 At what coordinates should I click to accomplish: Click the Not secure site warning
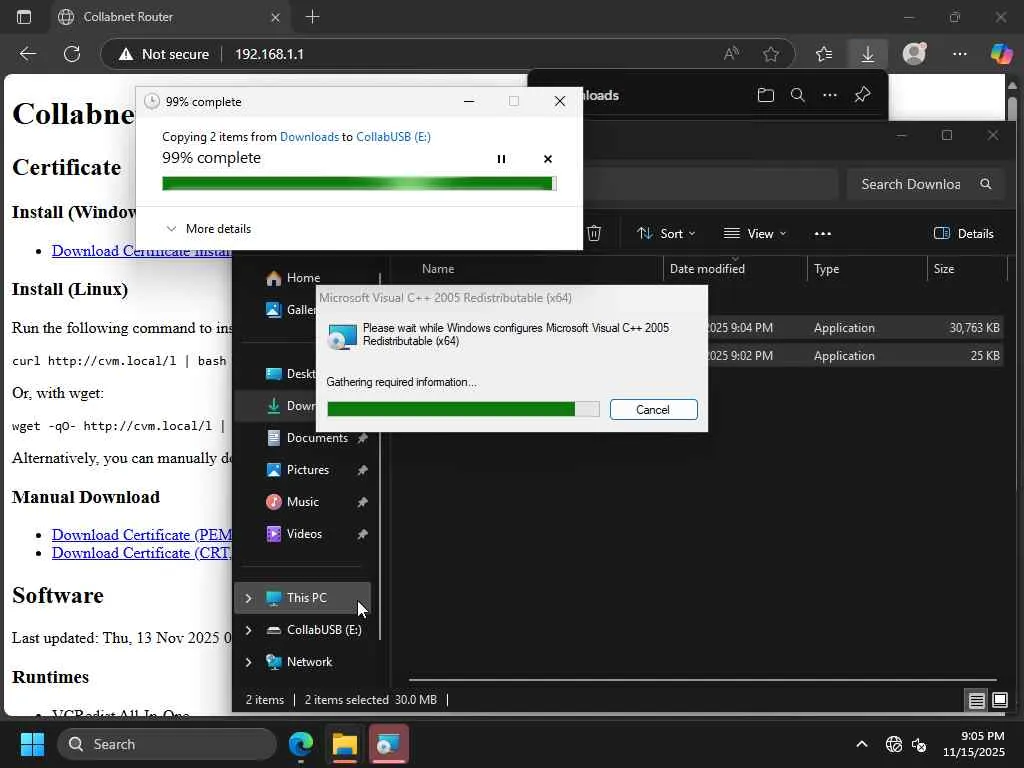(x=164, y=54)
